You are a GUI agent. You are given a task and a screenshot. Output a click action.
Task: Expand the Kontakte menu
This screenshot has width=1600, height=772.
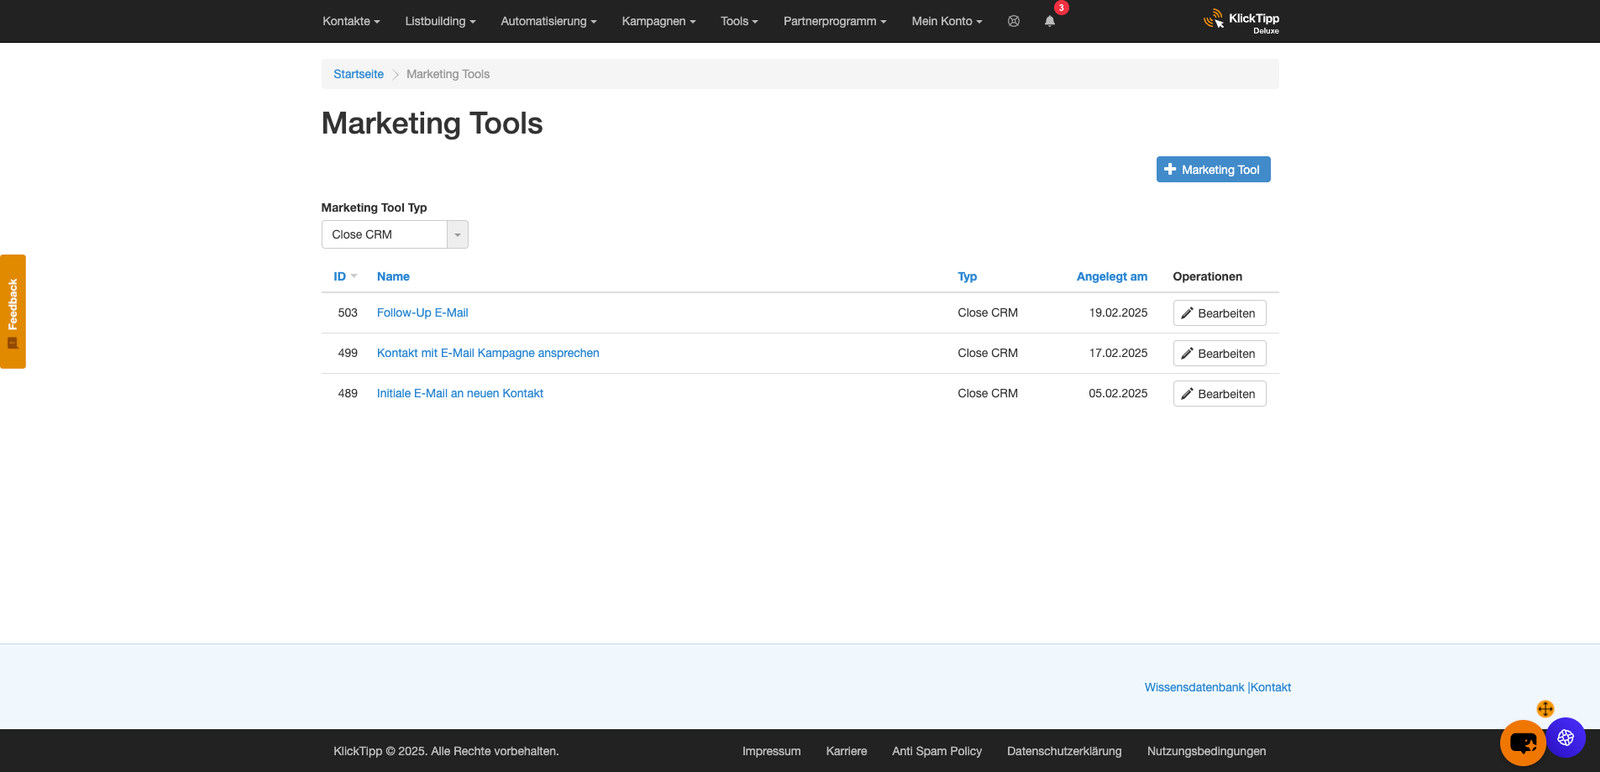[351, 21]
